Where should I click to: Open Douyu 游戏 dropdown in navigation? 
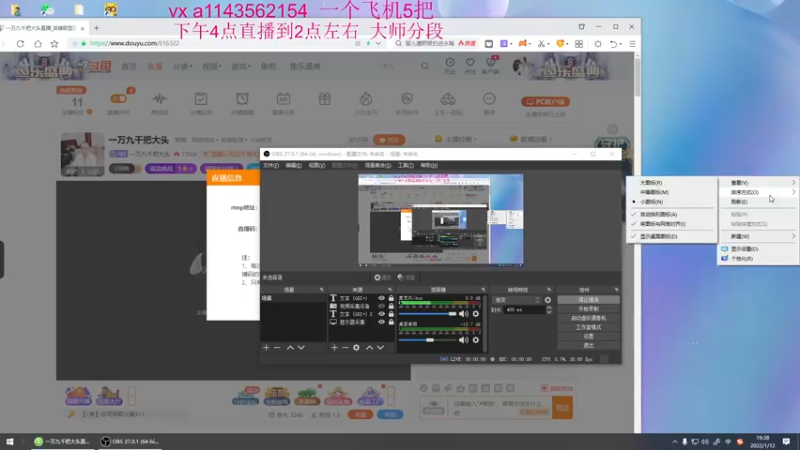(x=240, y=66)
